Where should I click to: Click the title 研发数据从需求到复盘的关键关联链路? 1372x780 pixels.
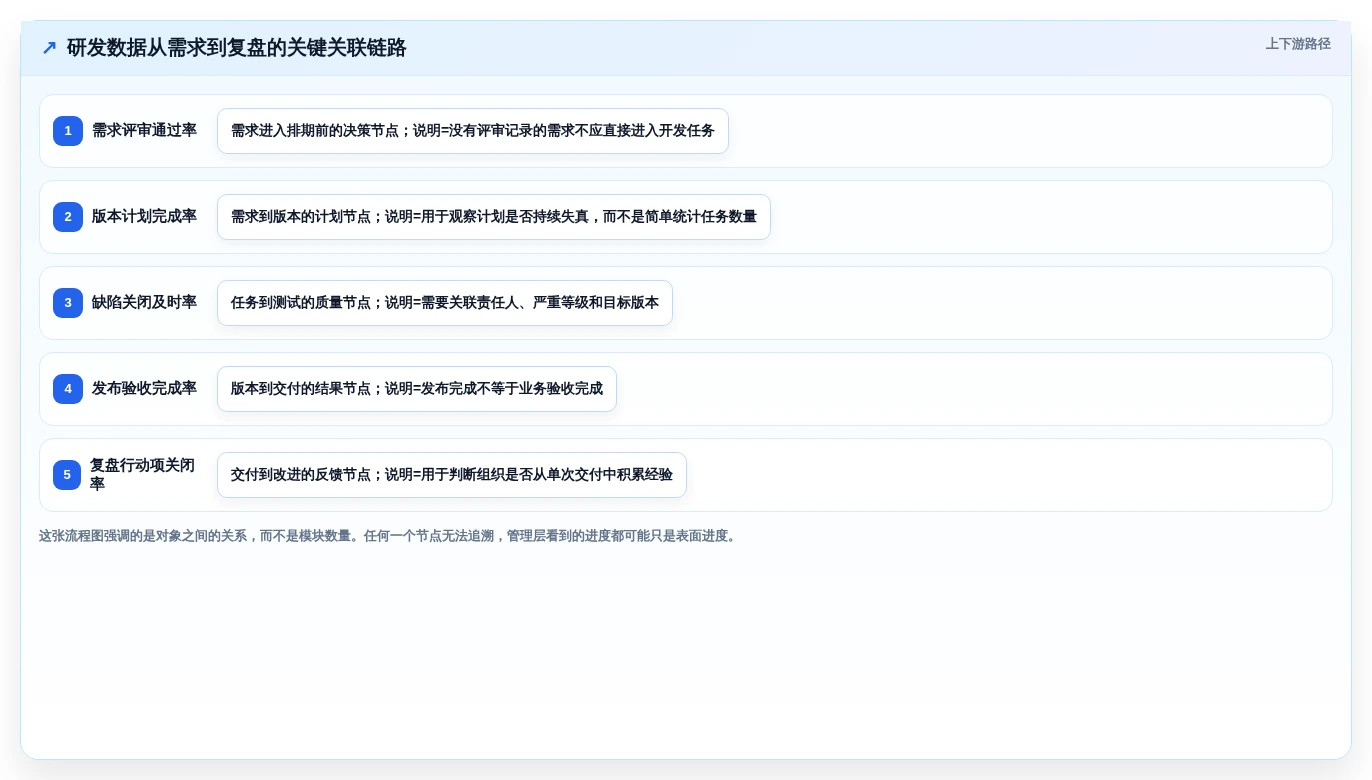(x=237, y=48)
